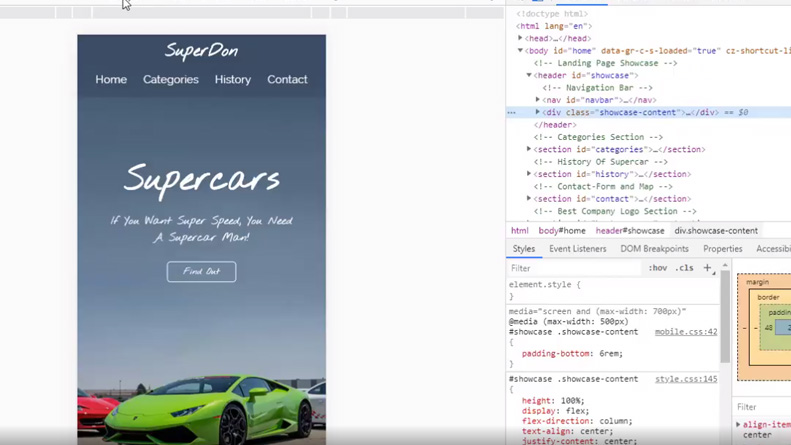Open the Contact nav link
Image resolution: width=791 pixels, height=445 pixels.
pos(287,80)
